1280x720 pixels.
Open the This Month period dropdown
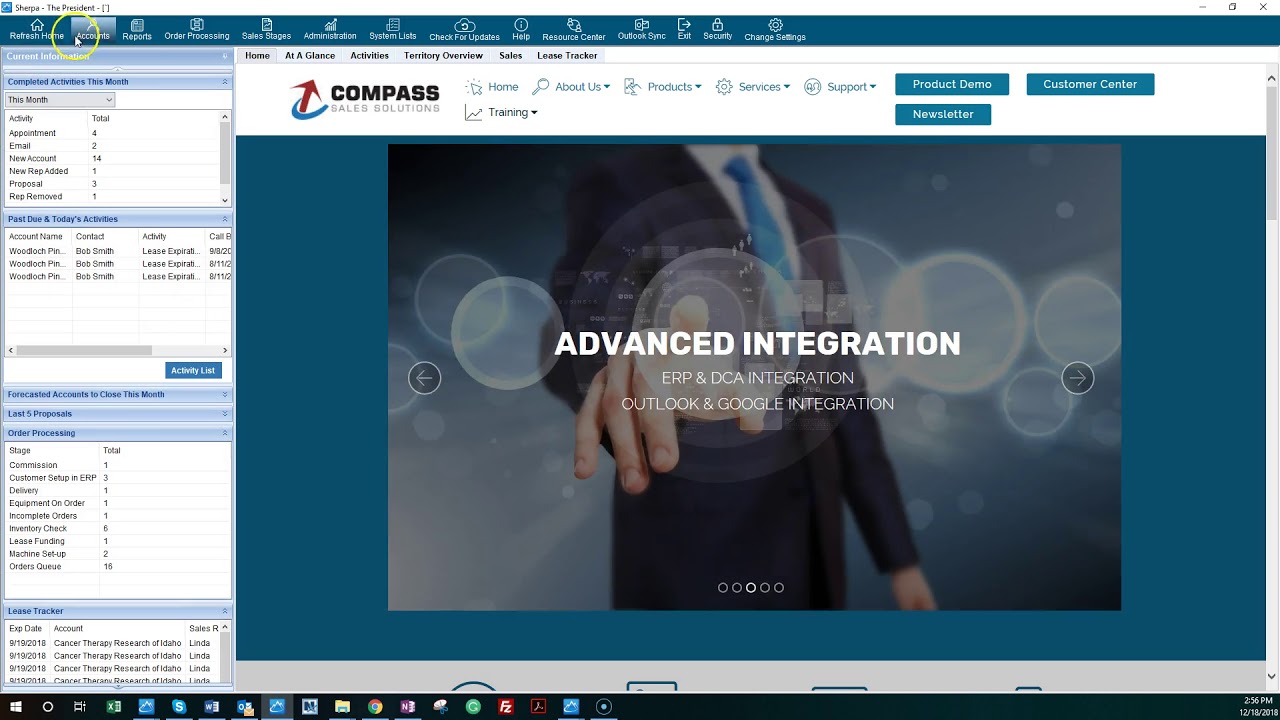[60, 100]
